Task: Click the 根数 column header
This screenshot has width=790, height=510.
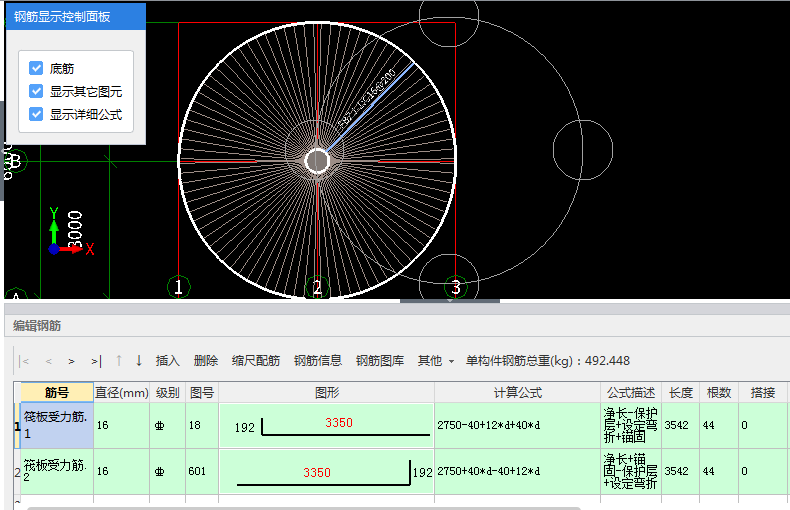Action: point(719,393)
